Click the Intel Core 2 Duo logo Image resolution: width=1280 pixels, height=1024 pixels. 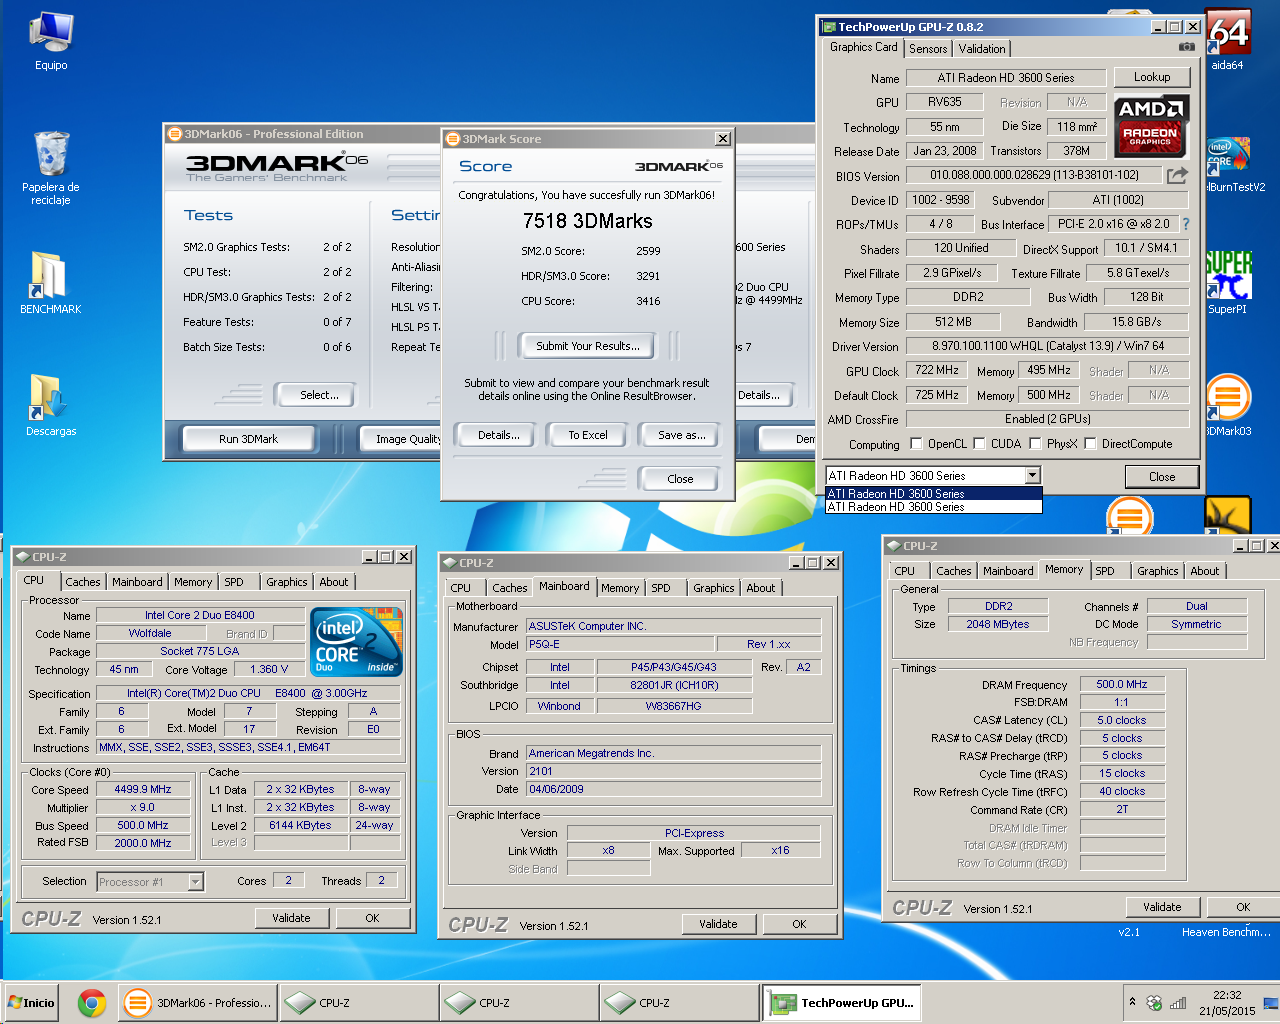pyautogui.click(x=356, y=641)
